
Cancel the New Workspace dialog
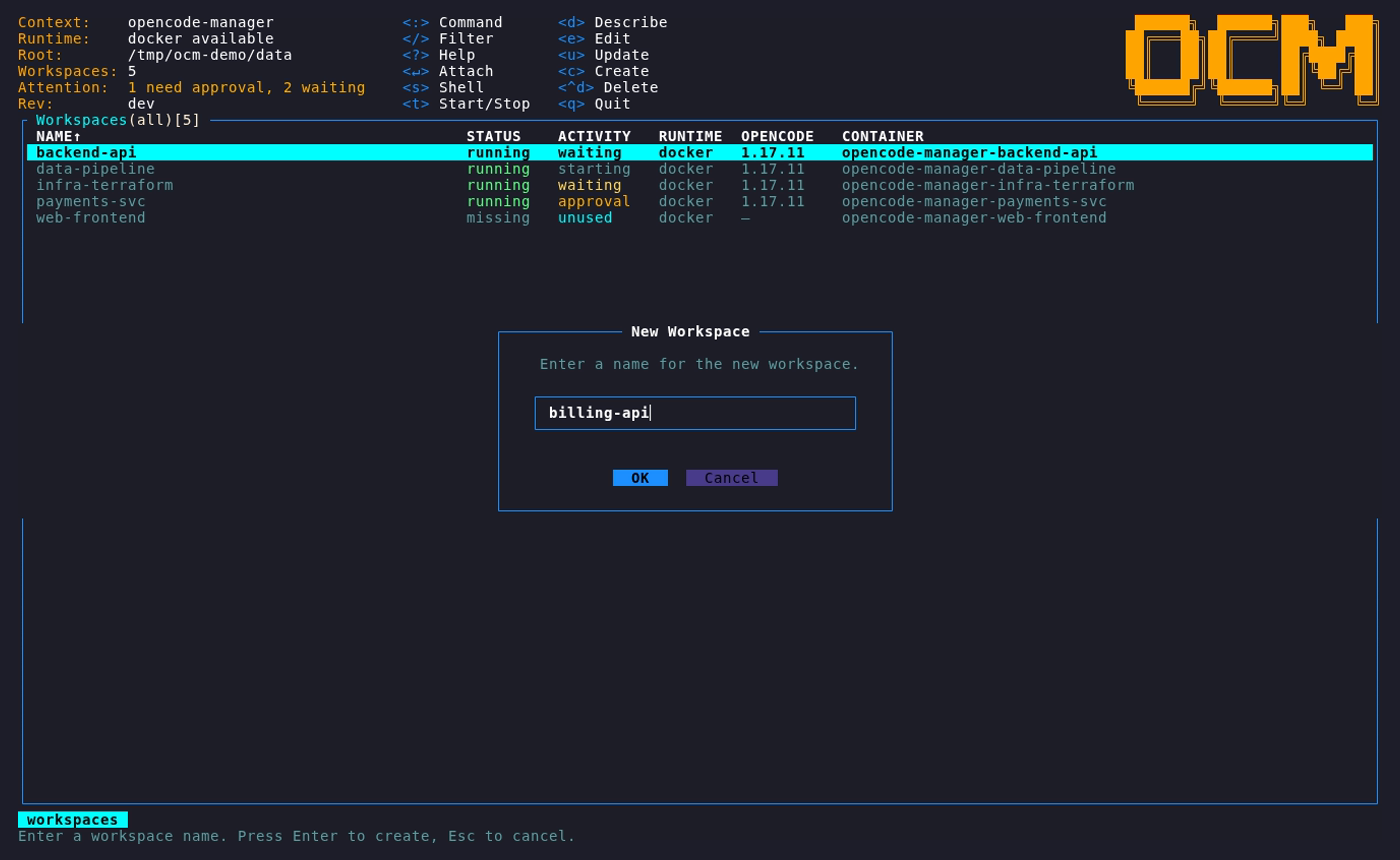click(732, 478)
